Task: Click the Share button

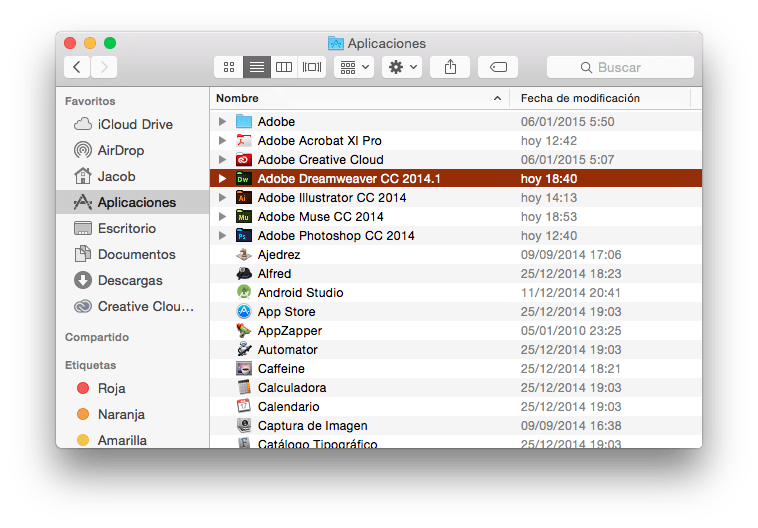Action: pos(450,67)
